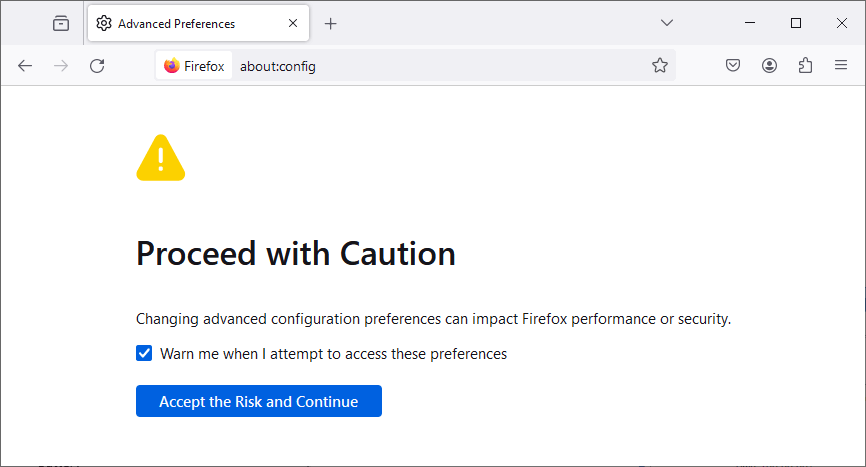Select the Advanced Preferences tab
This screenshot has height=467, width=866.
coord(180,23)
